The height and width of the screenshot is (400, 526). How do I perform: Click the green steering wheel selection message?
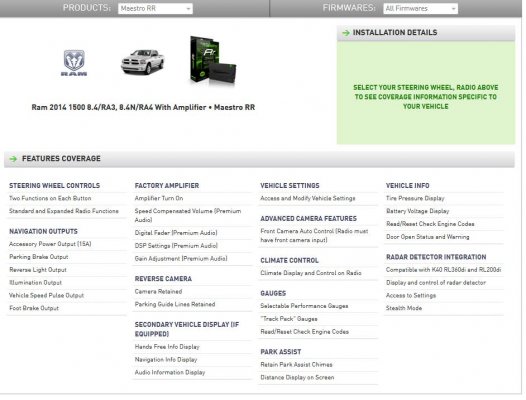click(426, 97)
